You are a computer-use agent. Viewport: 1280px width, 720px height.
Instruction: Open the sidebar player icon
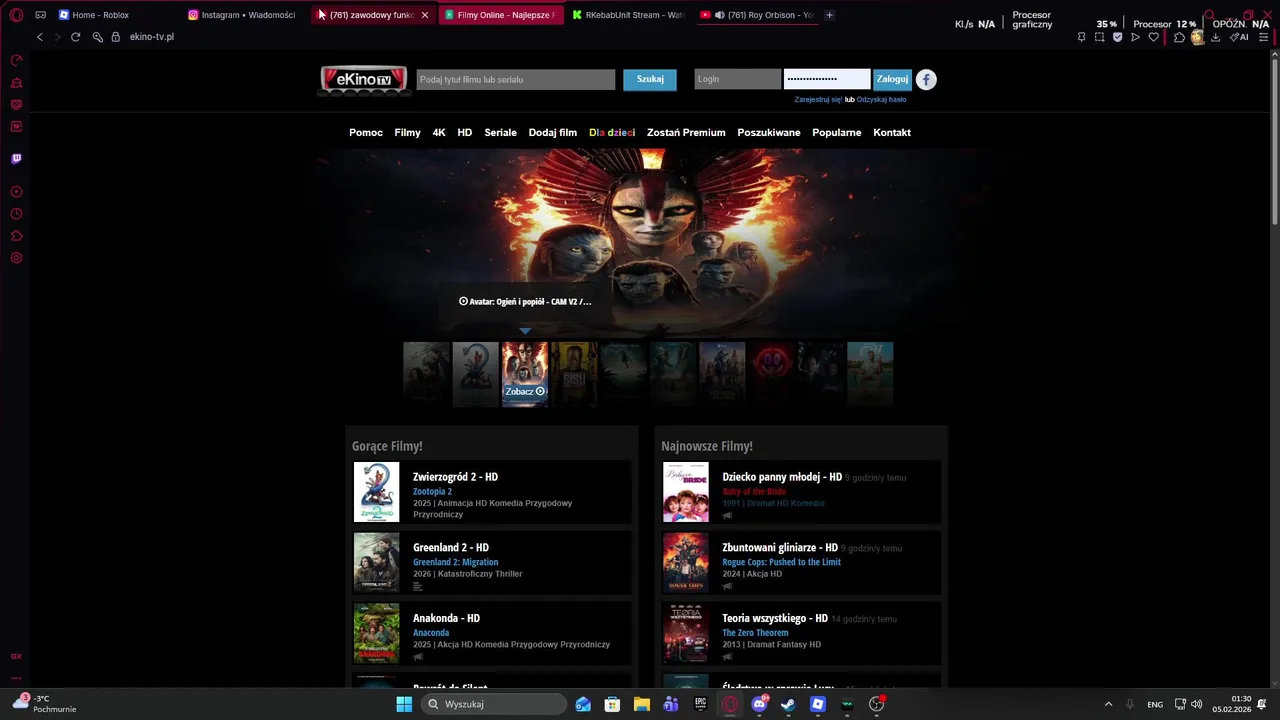[16, 192]
